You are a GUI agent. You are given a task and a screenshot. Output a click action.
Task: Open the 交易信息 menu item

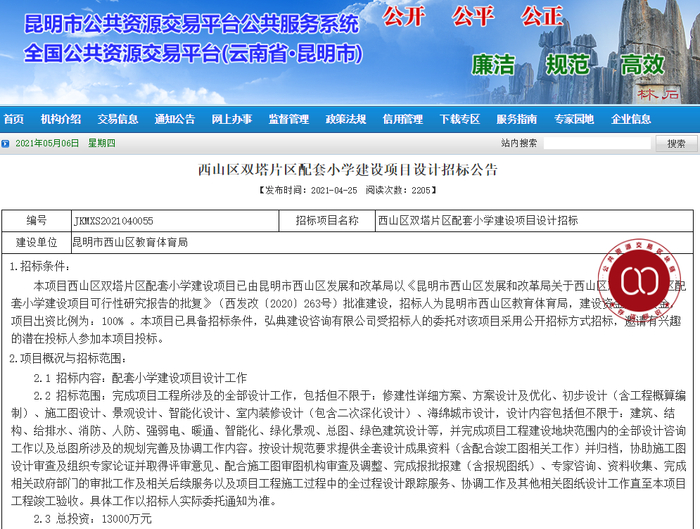pyautogui.click(x=118, y=119)
